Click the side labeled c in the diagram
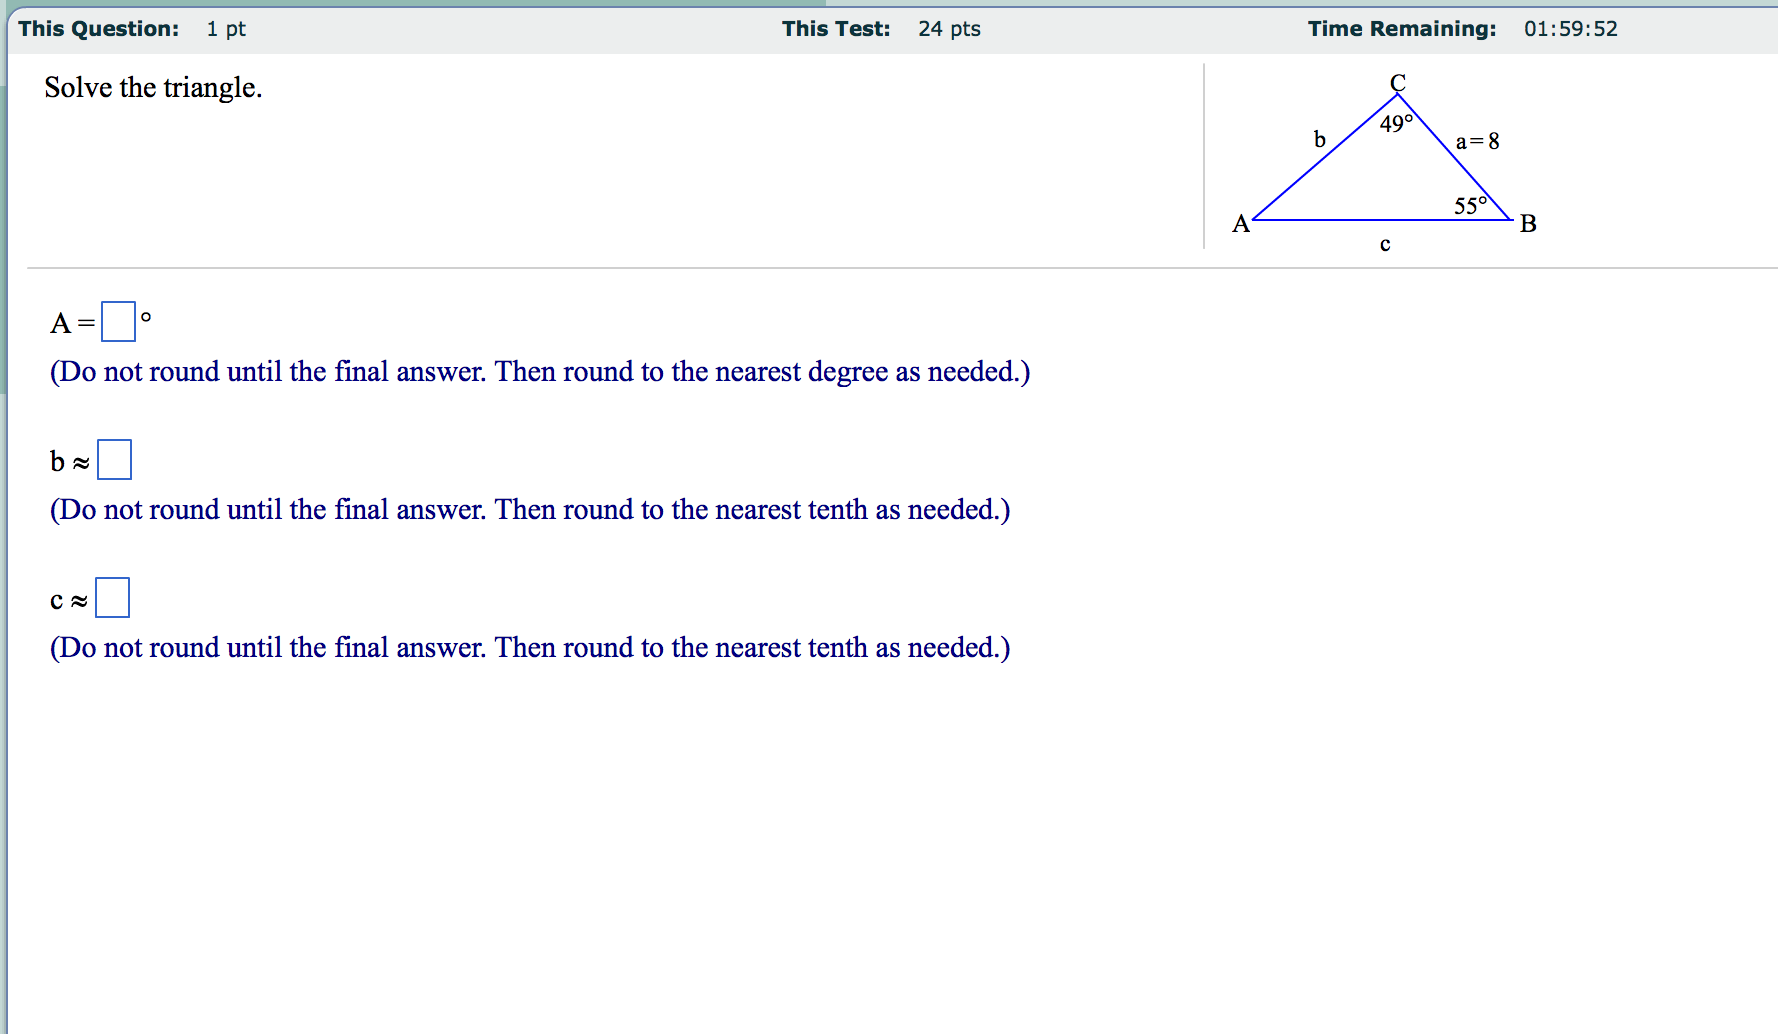 1385,243
